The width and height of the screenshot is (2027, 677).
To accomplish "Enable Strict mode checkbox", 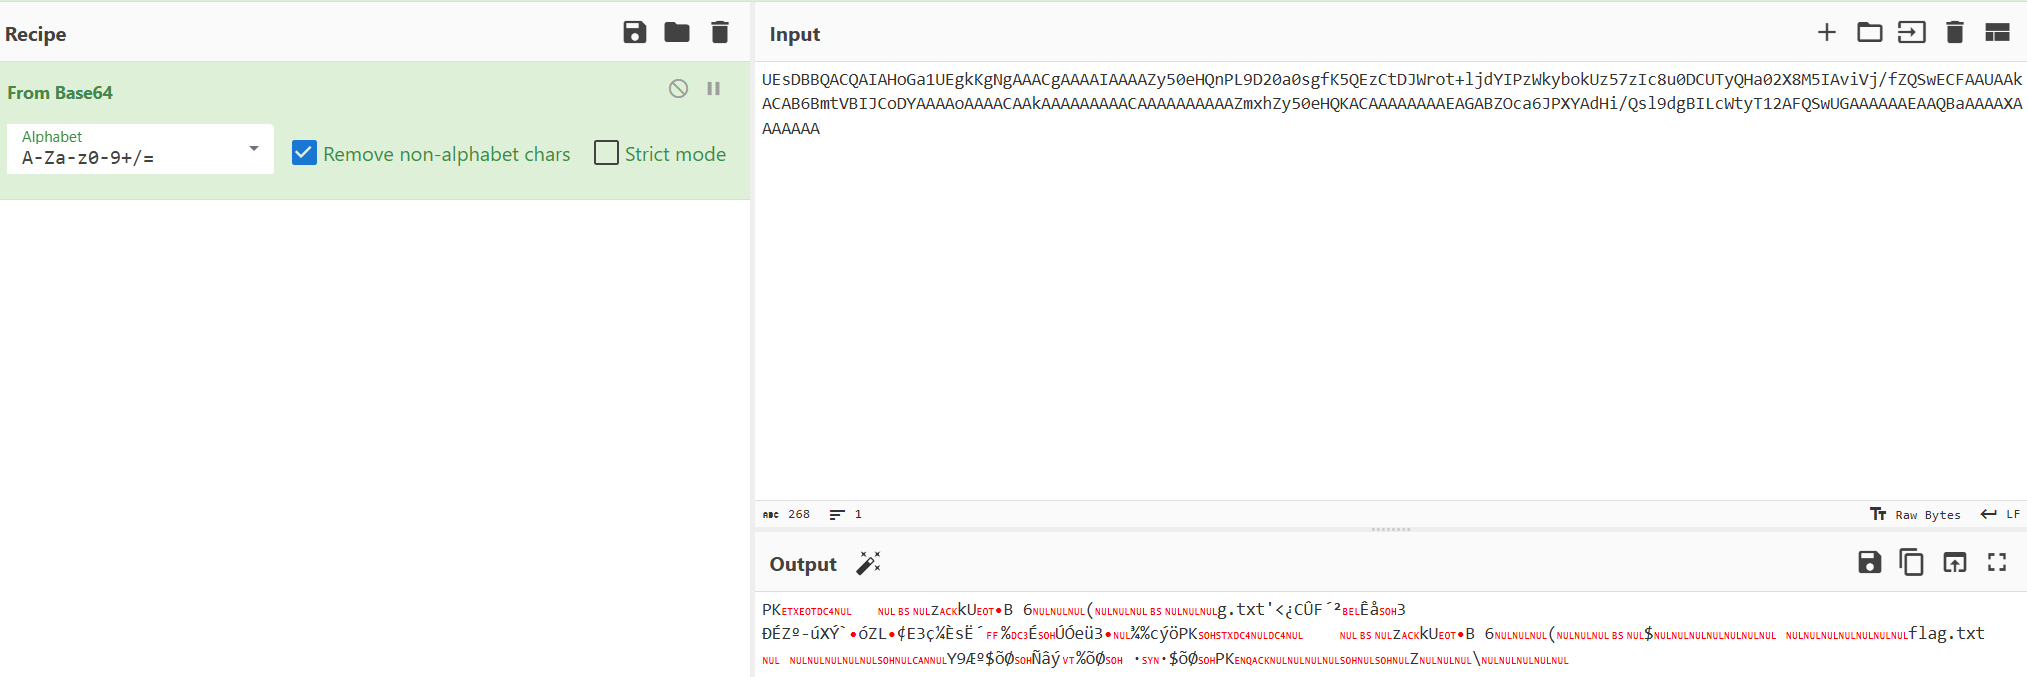I will click(x=606, y=153).
